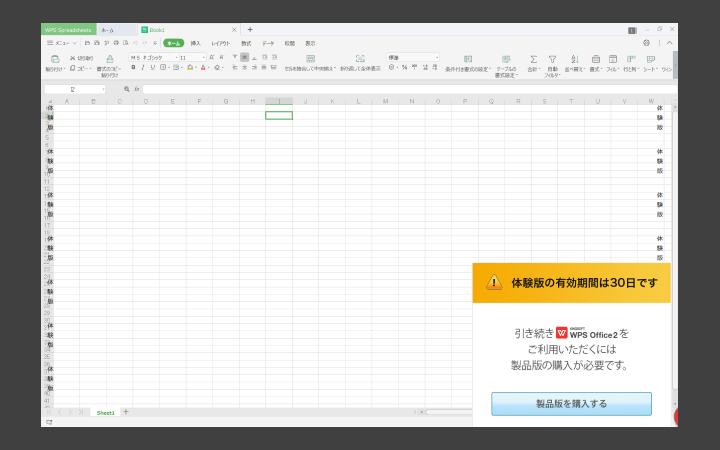Image resolution: width=720 pixels, height=450 pixels.
Task: Align cell content to the top
Action: click(x=235, y=57)
